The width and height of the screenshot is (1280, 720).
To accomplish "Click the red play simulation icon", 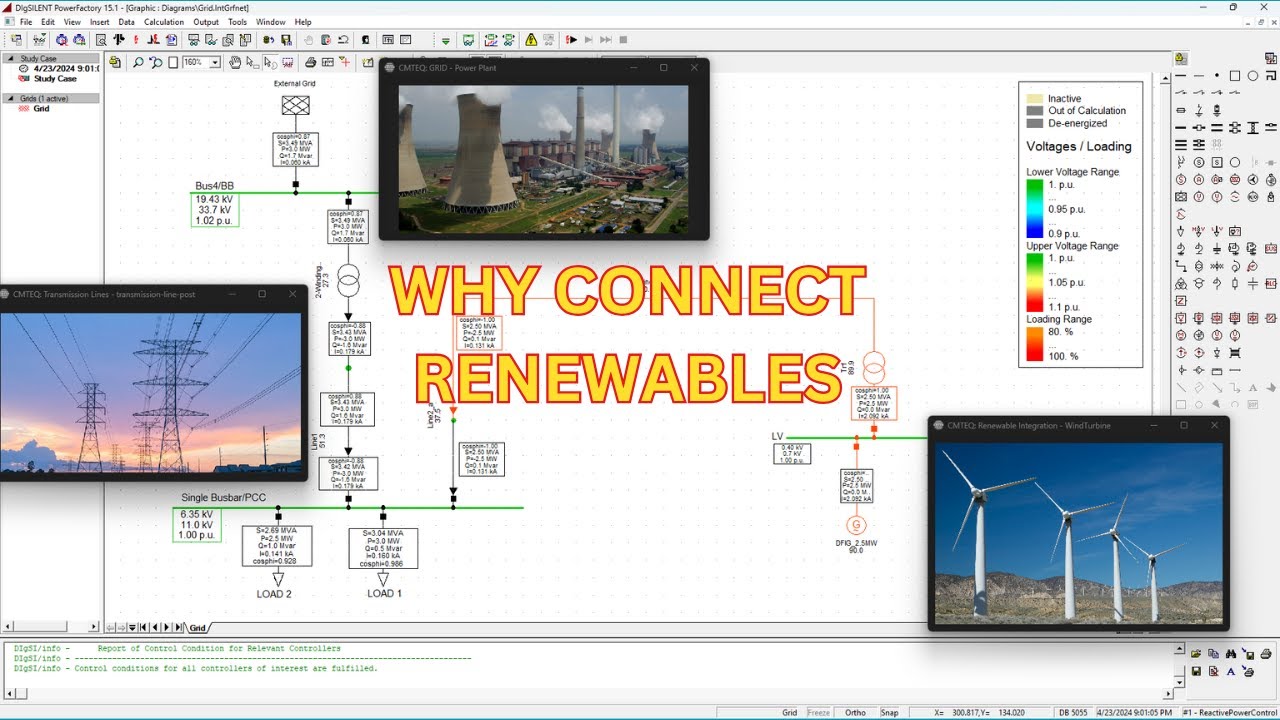I will 571,39.
